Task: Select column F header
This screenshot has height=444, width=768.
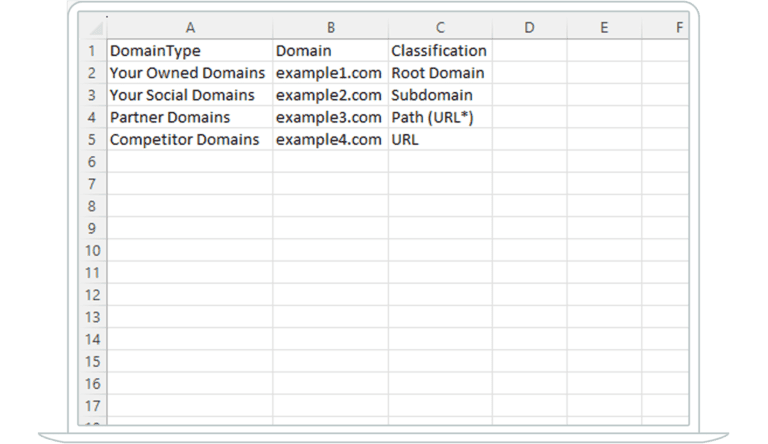Action: 666,27
